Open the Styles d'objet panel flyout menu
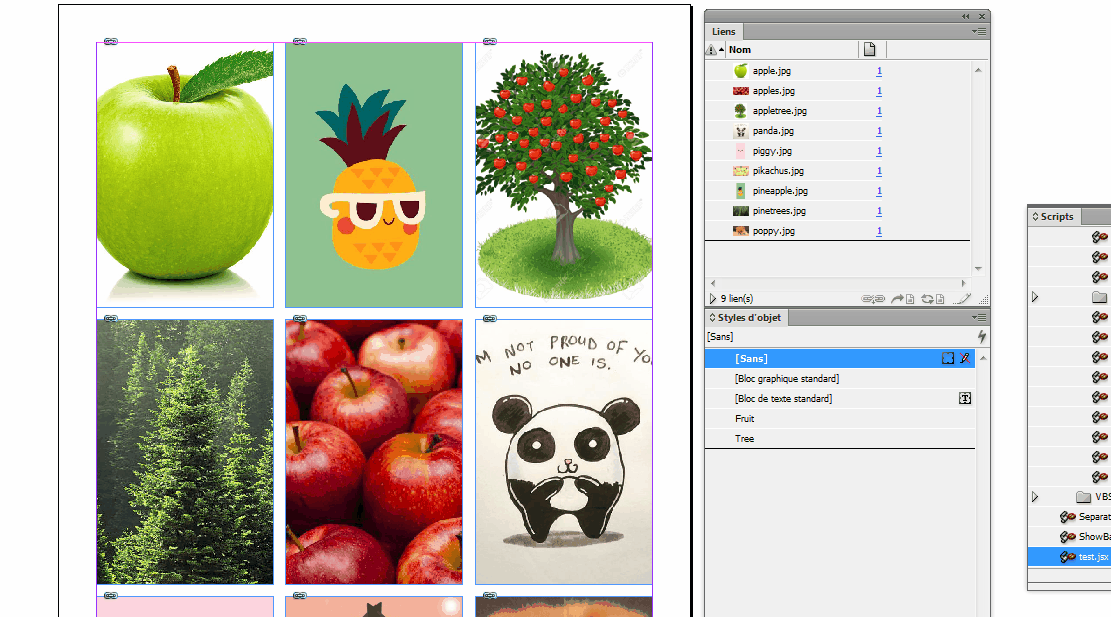1111x617 pixels. [979, 317]
